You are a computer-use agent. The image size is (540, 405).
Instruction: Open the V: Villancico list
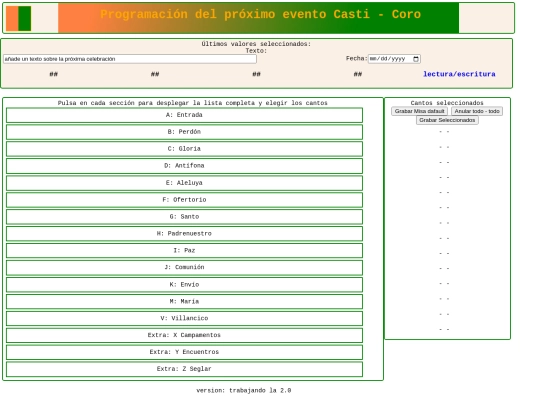pyautogui.click(x=184, y=319)
